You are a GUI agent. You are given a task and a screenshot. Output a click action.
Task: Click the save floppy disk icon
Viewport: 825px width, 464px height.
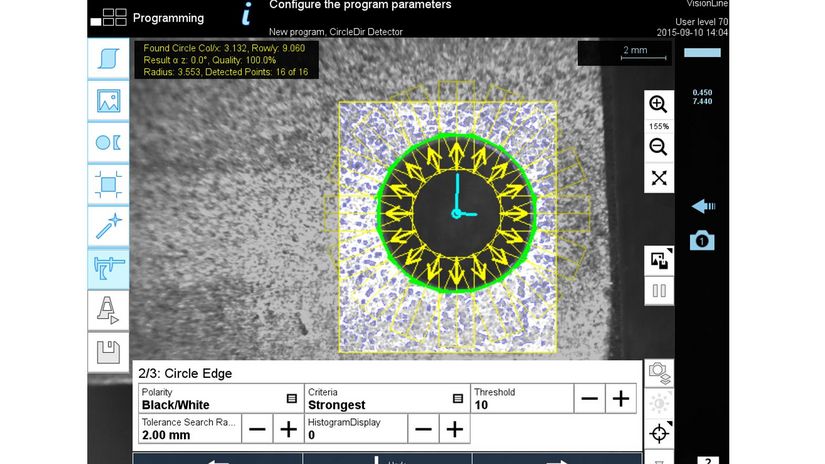pyautogui.click(x=108, y=352)
